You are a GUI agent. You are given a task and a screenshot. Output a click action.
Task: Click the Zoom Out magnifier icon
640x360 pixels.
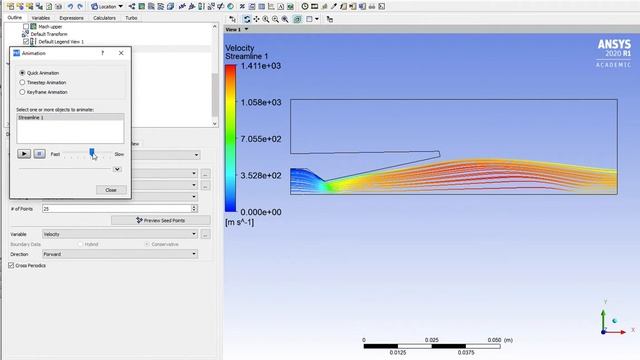(276, 19)
